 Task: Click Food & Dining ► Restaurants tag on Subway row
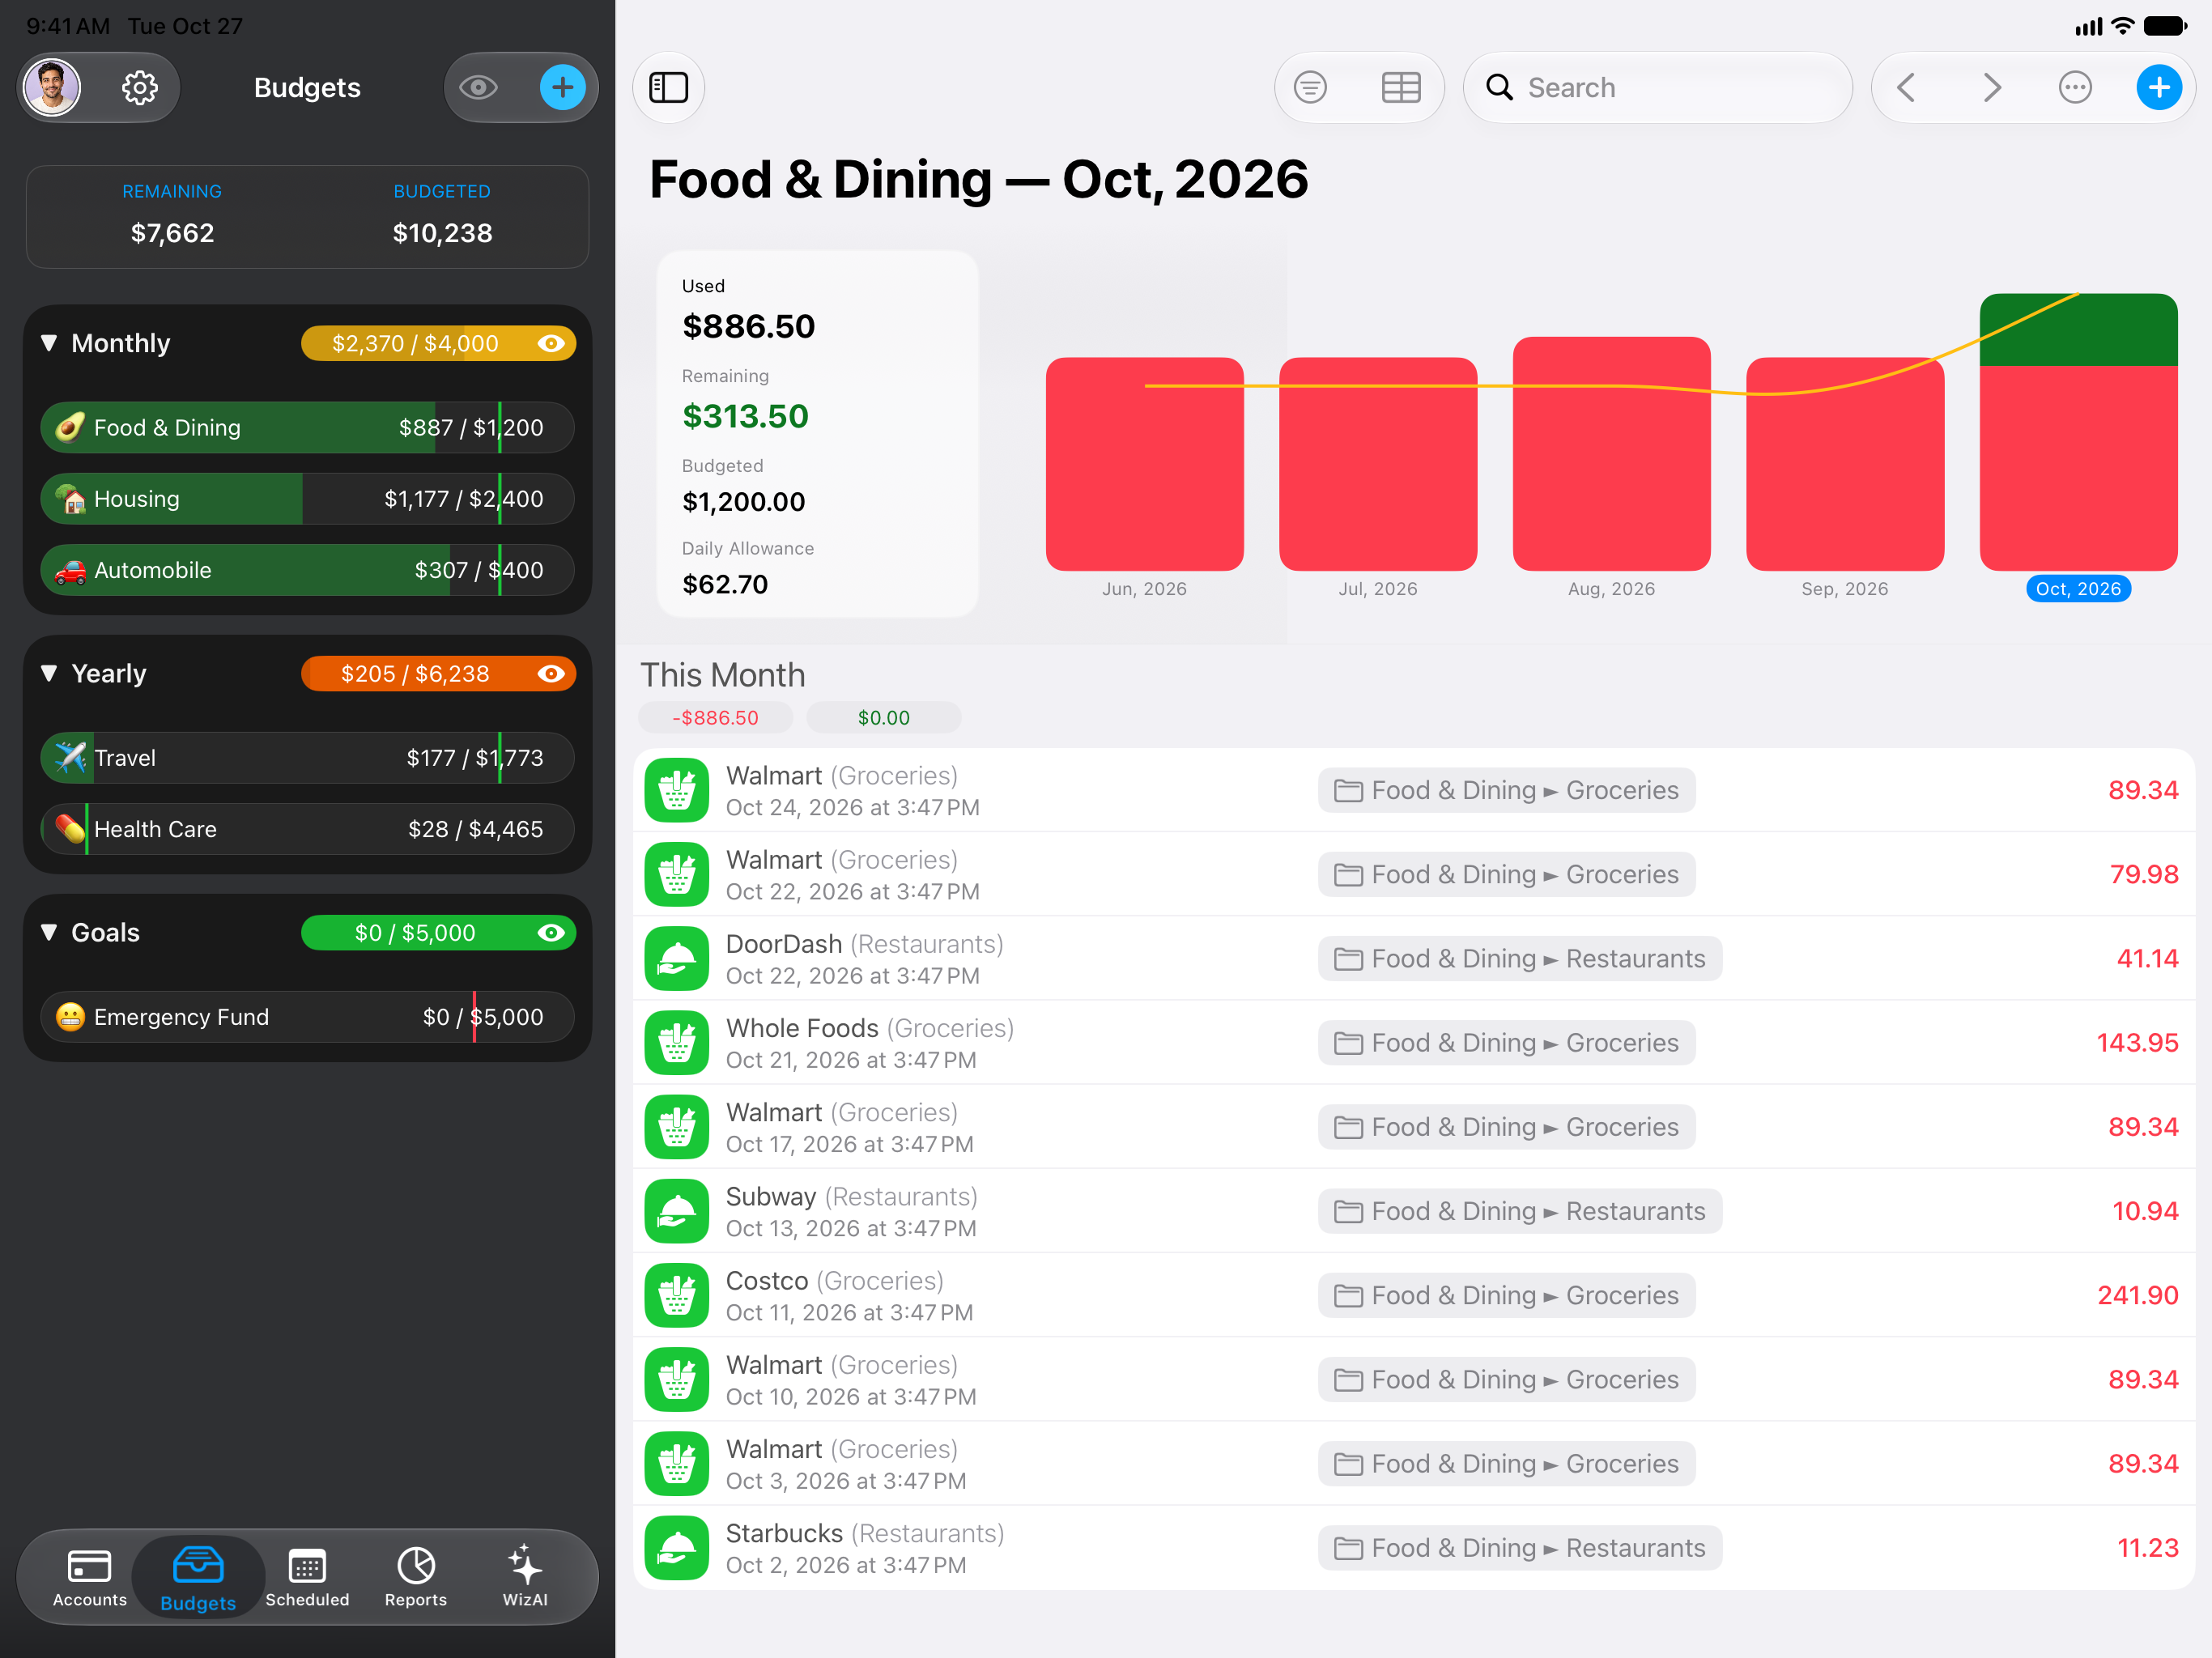(x=1520, y=1211)
